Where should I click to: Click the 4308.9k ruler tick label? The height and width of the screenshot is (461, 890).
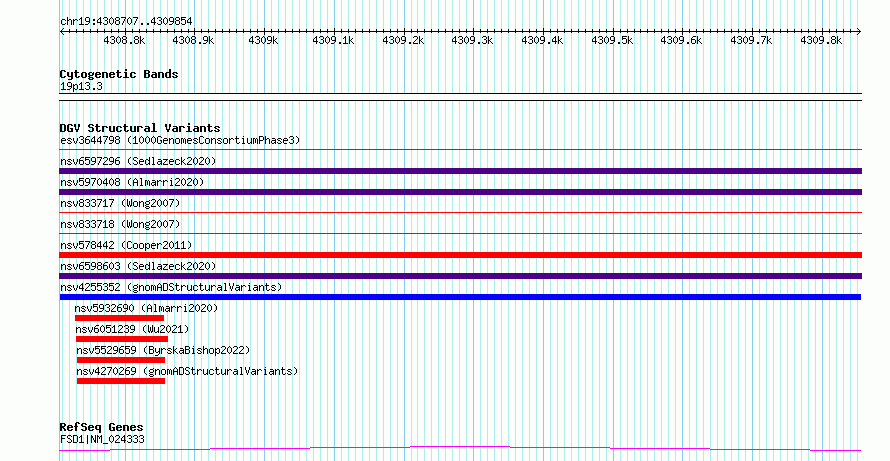click(x=194, y=41)
